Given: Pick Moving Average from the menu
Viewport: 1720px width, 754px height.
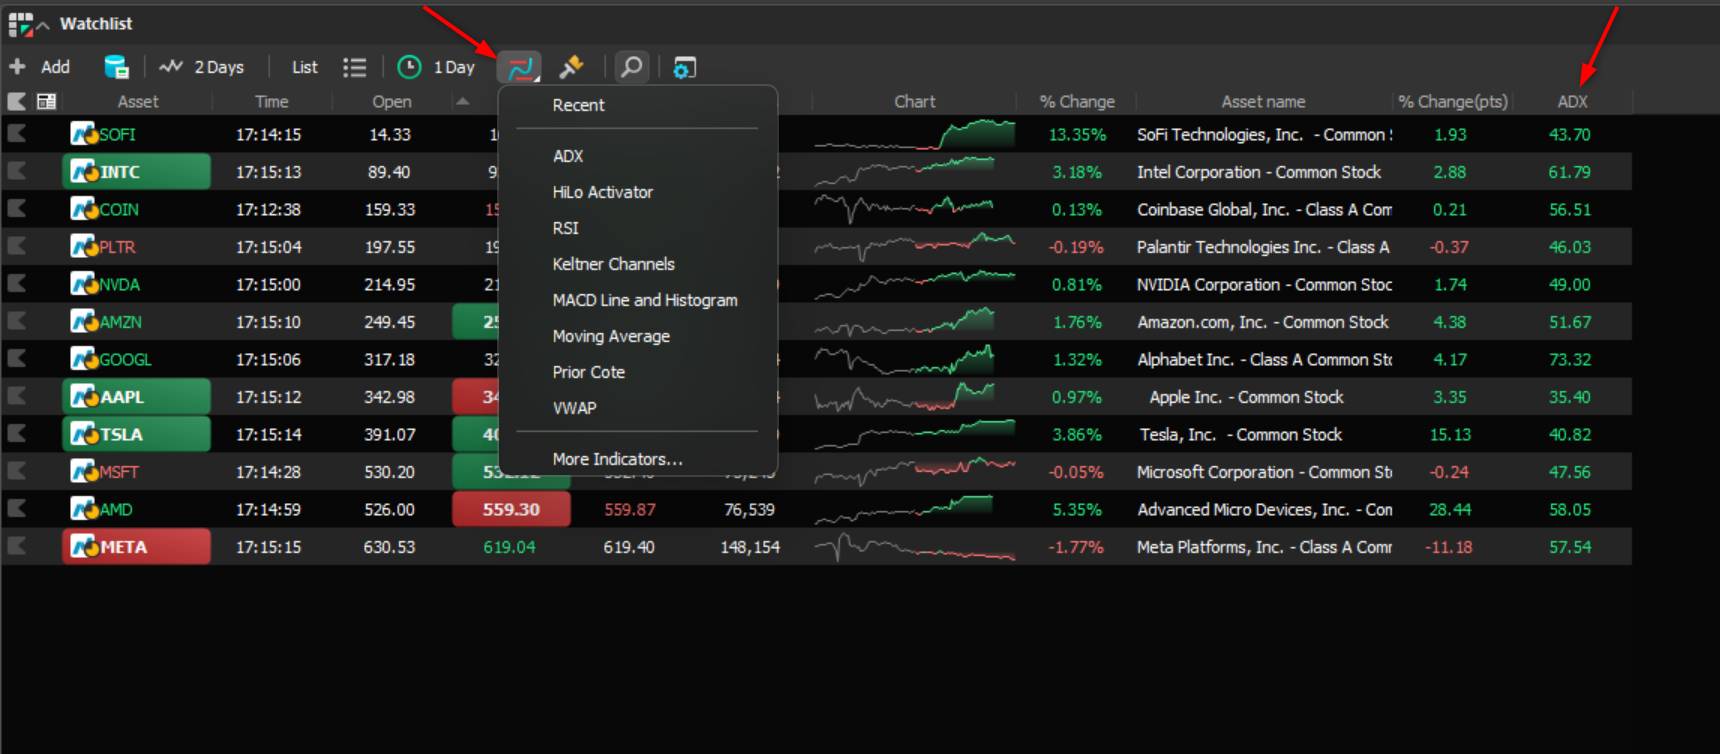Looking at the screenshot, I should point(611,336).
